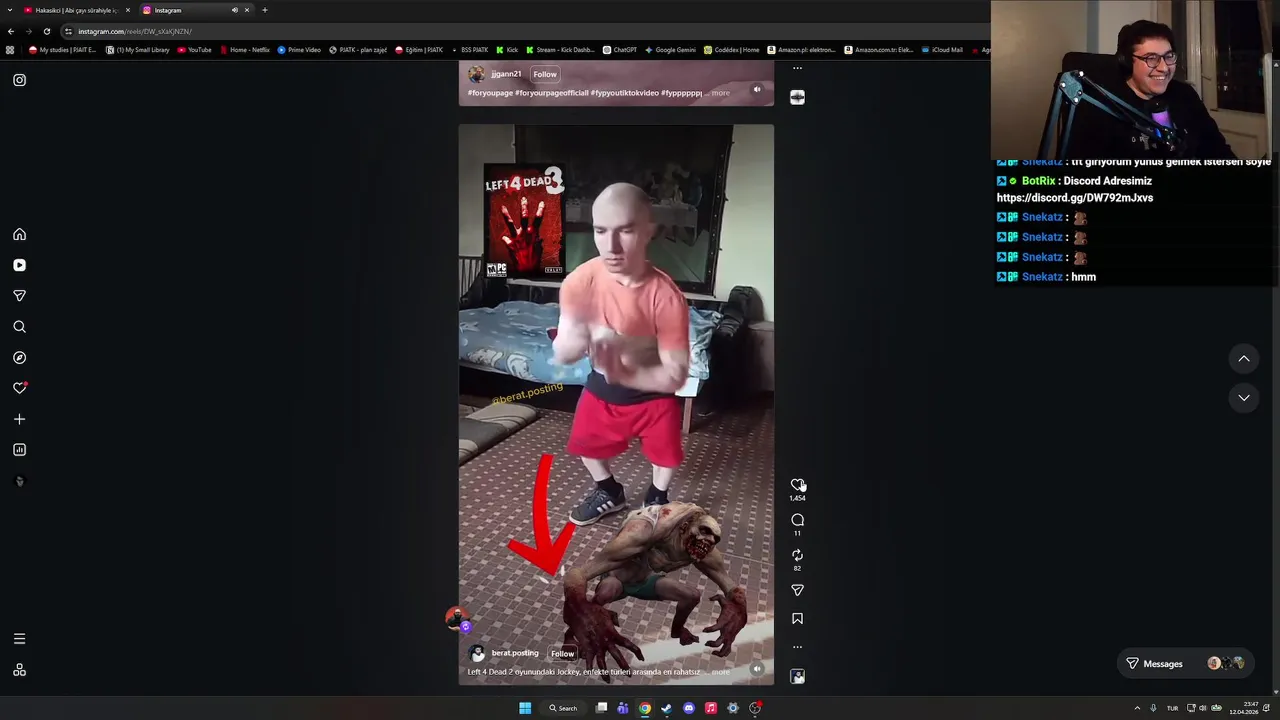Open direct messages paper-plane sidebar icon
Image resolution: width=1280 pixels, height=720 pixels.
19,296
